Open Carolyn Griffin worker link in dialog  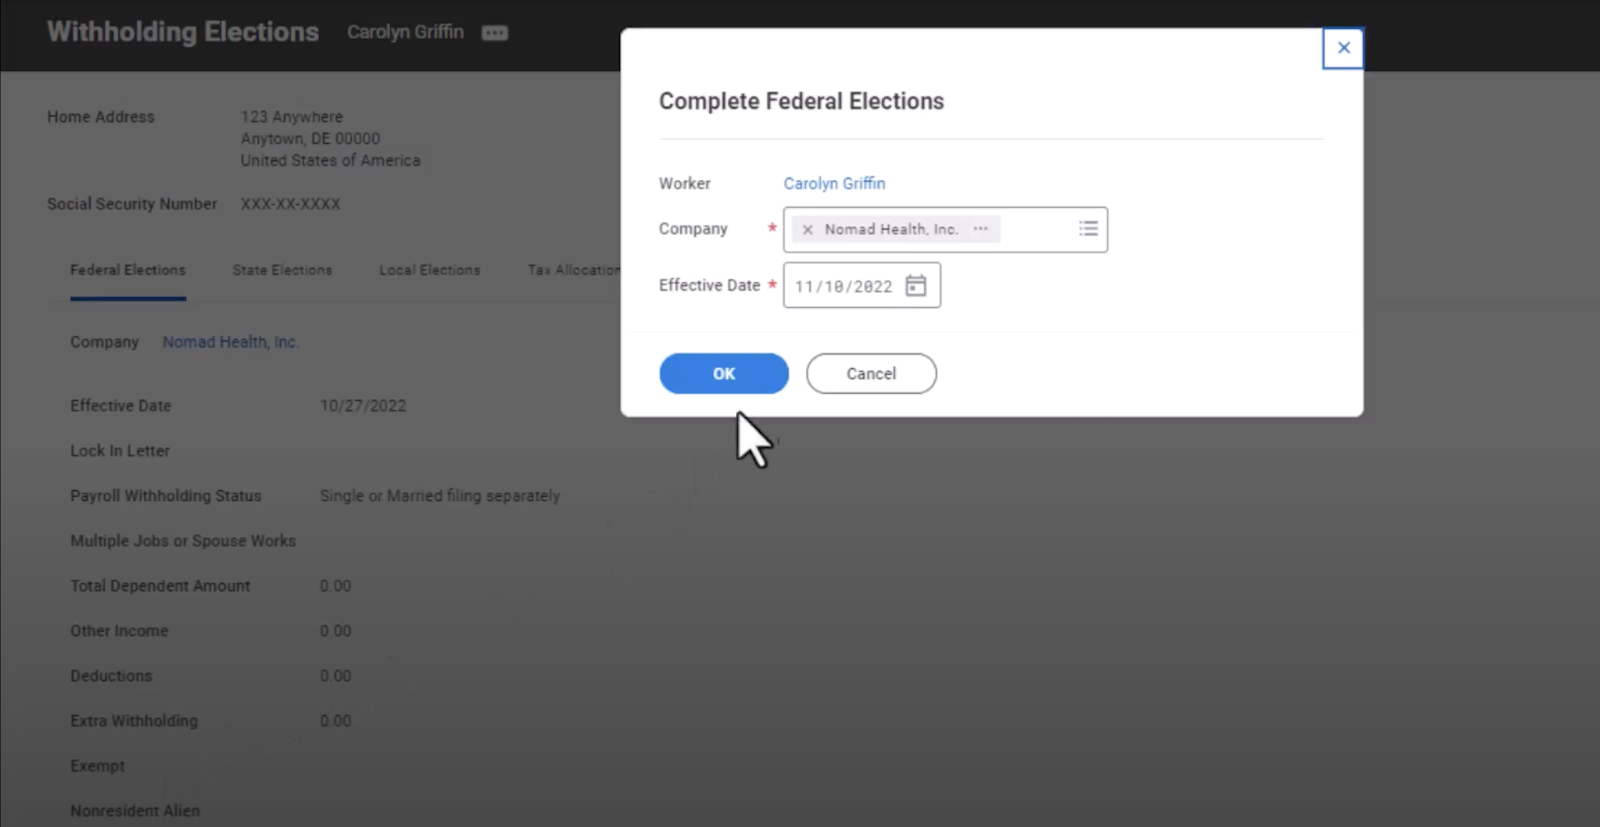[x=834, y=183]
